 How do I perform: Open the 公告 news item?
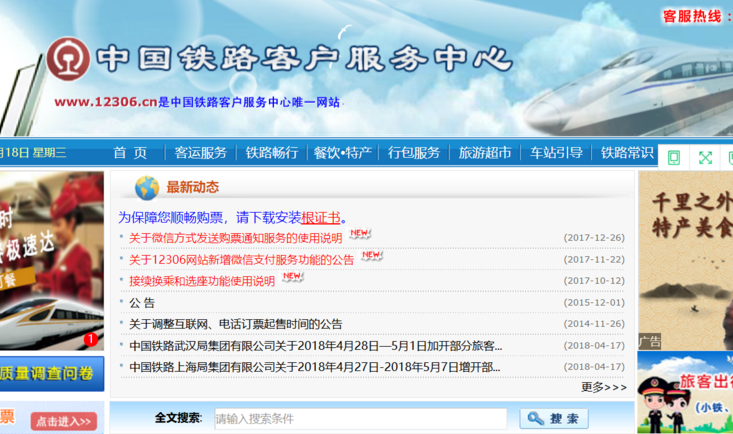point(142,303)
